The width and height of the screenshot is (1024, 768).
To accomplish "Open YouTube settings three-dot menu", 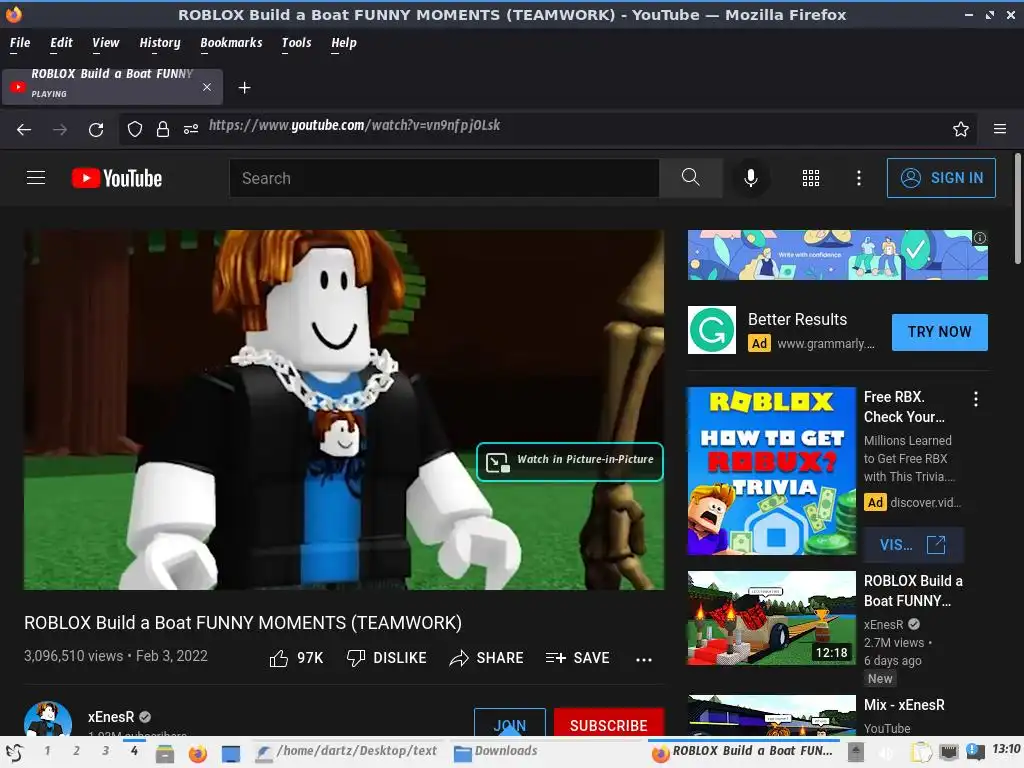I will [x=858, y=178].
